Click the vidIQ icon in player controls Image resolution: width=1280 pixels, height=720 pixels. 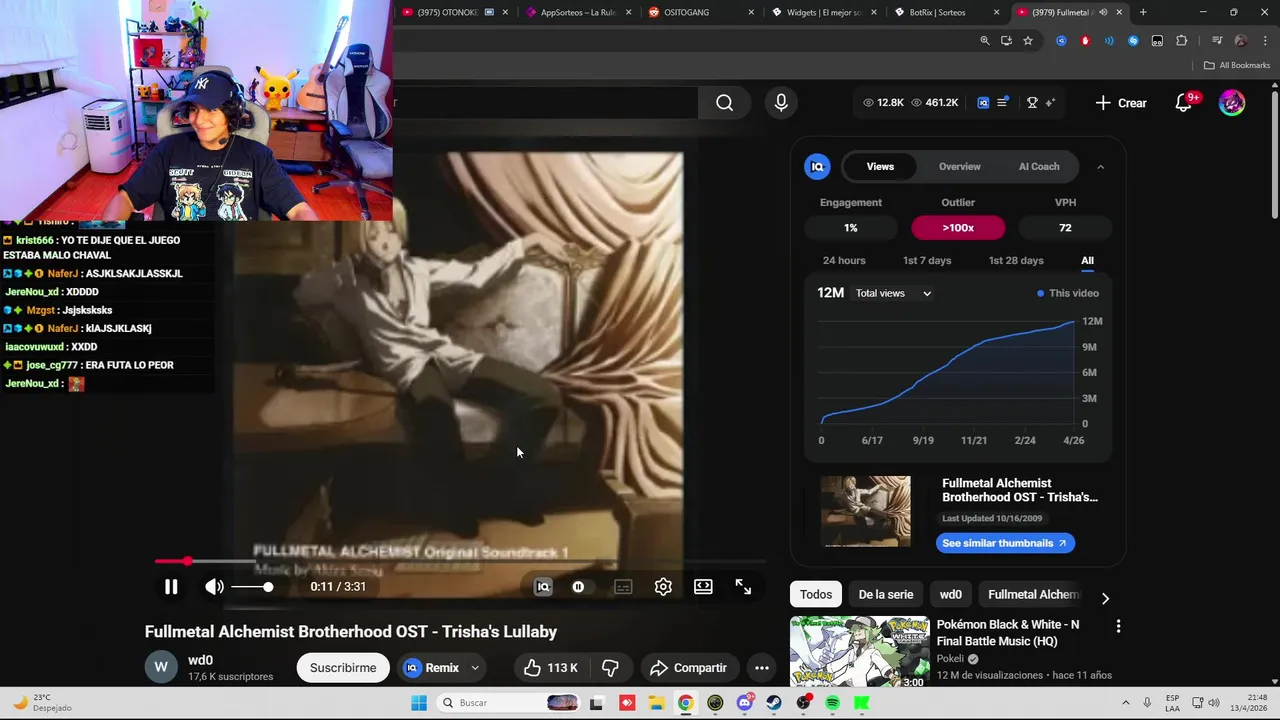coord(543,587)
